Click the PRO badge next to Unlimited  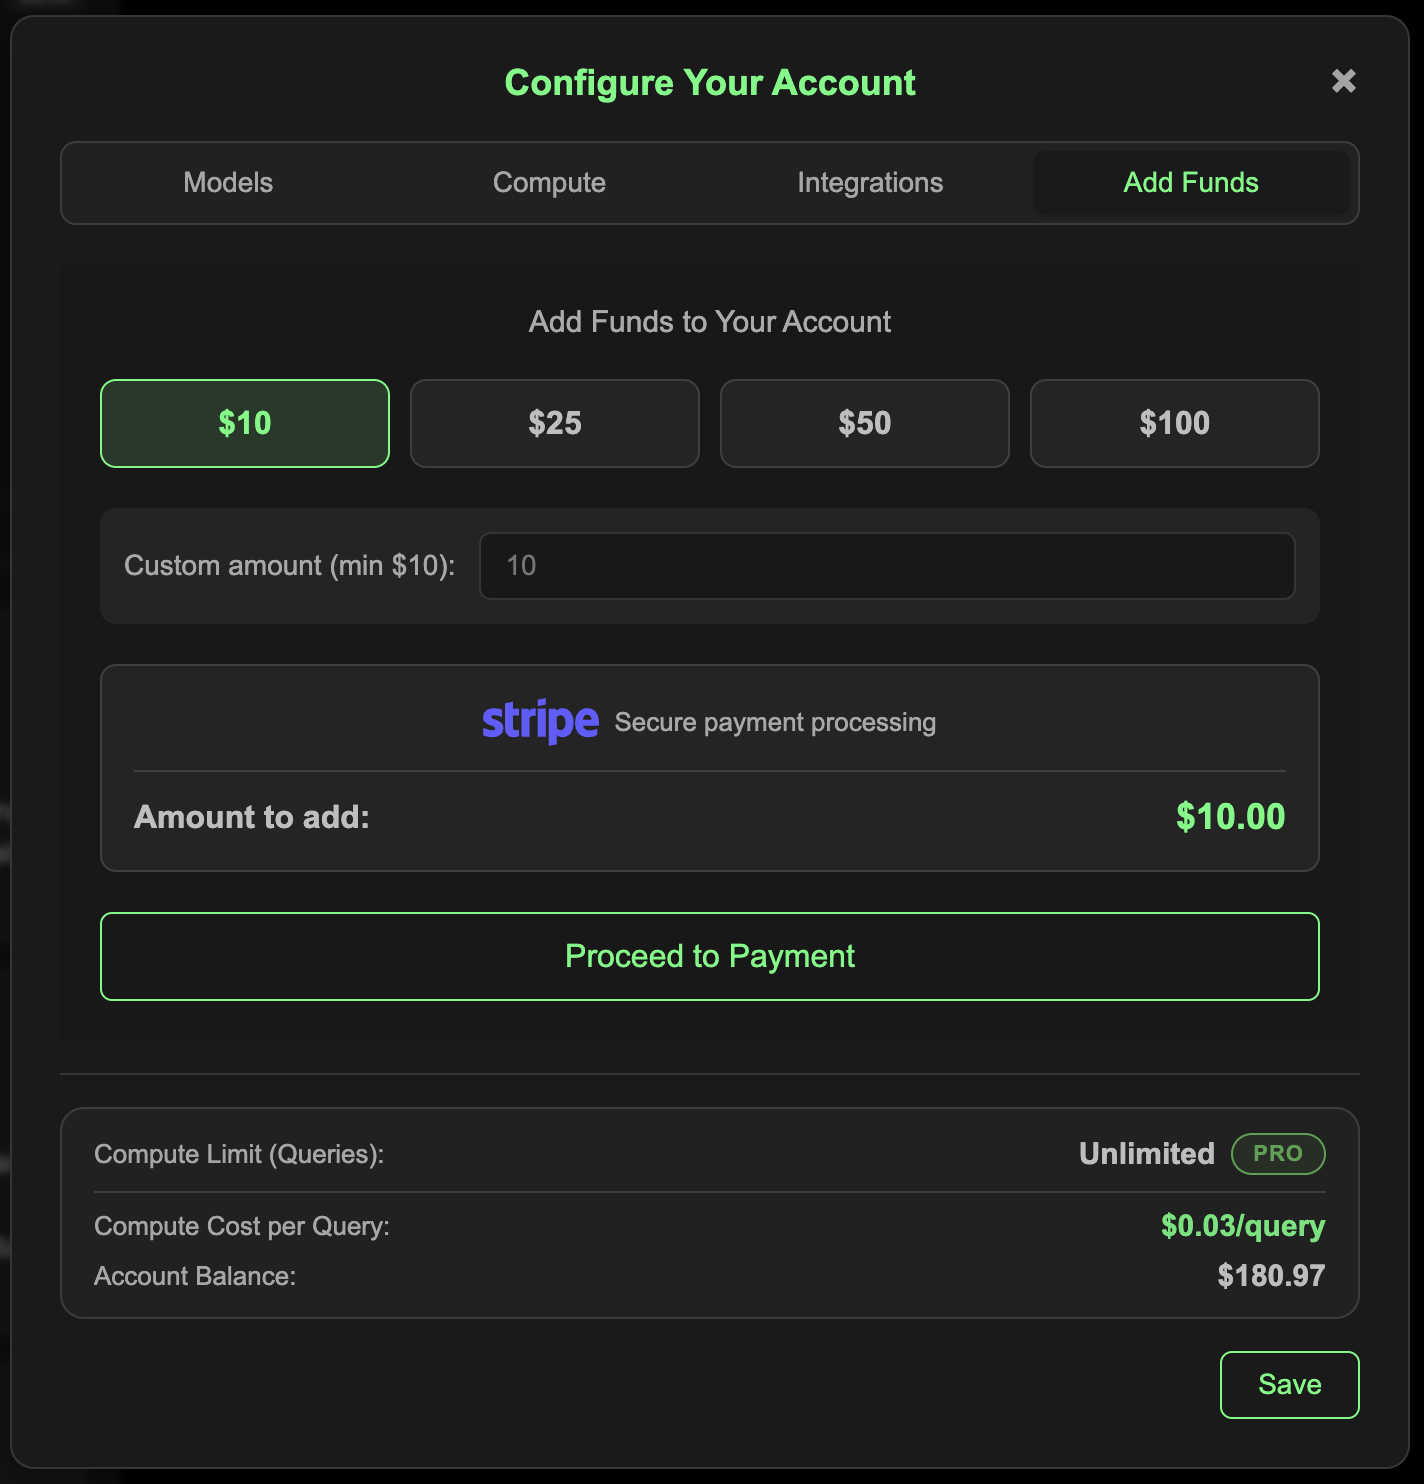[x=1278, y=1154]
